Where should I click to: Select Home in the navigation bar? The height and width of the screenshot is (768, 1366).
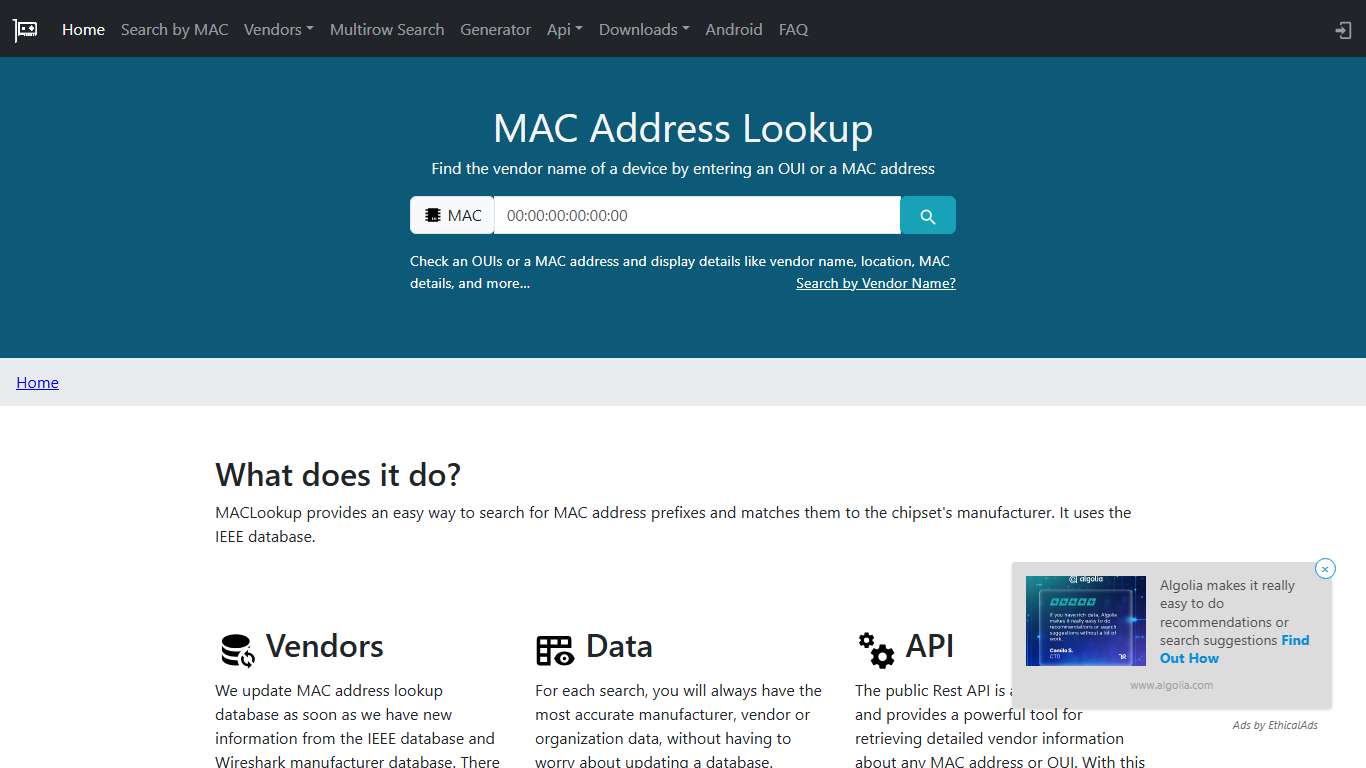(x=83, y=29)
